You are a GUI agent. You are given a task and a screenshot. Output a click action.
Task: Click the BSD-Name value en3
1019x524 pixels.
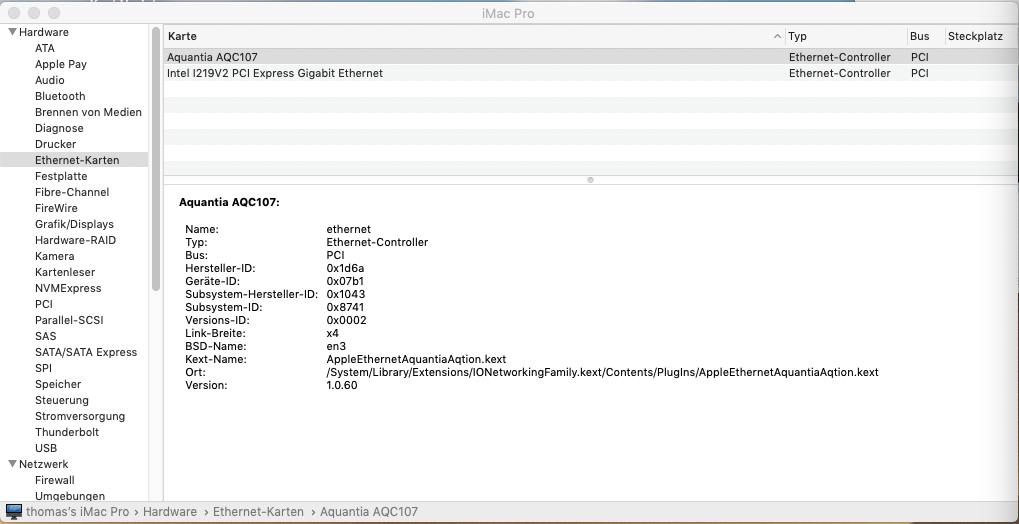(x=336, y=347)
